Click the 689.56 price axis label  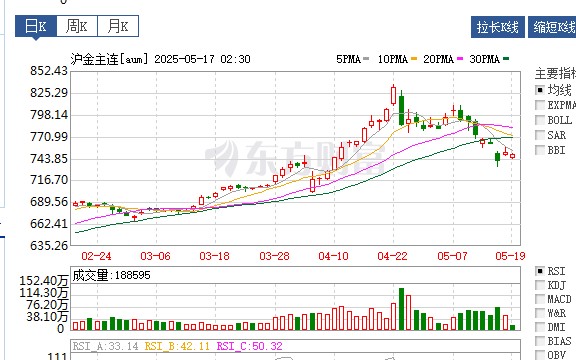pyautogui.click(x=49, y=202)
